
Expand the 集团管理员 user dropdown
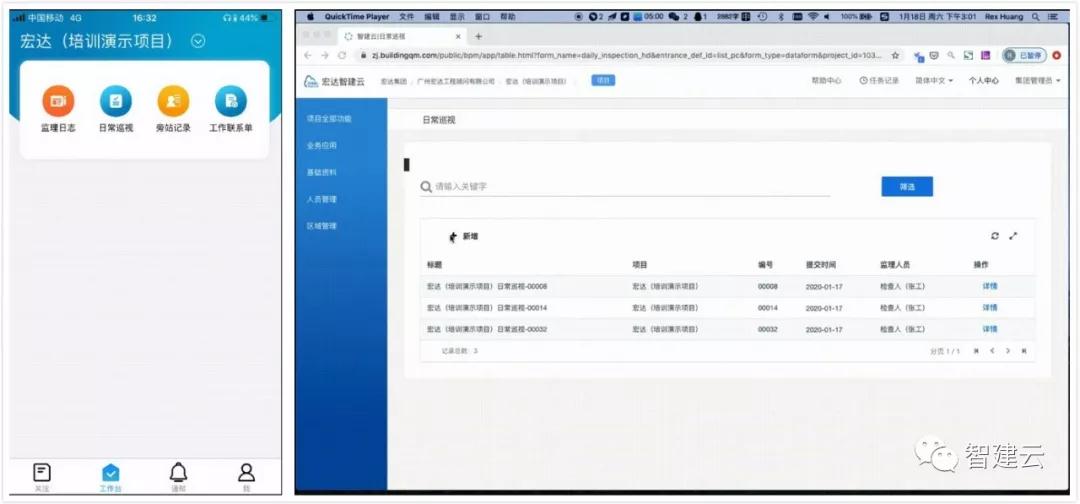(x=1037, y=80)
